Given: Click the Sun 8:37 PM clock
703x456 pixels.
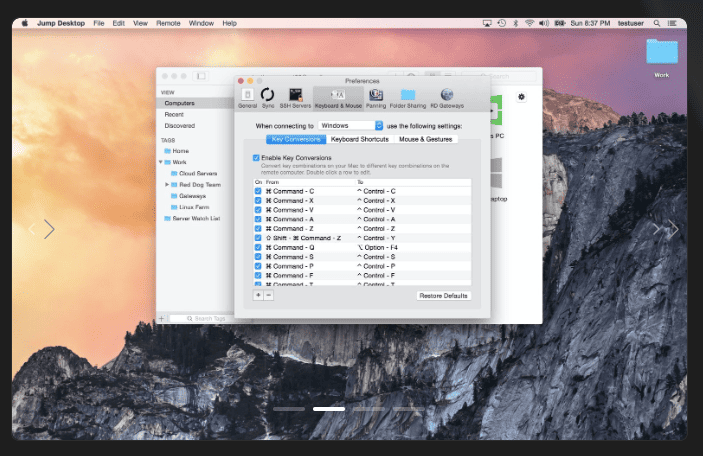Looking at the screenshot, I should [590, 23].
